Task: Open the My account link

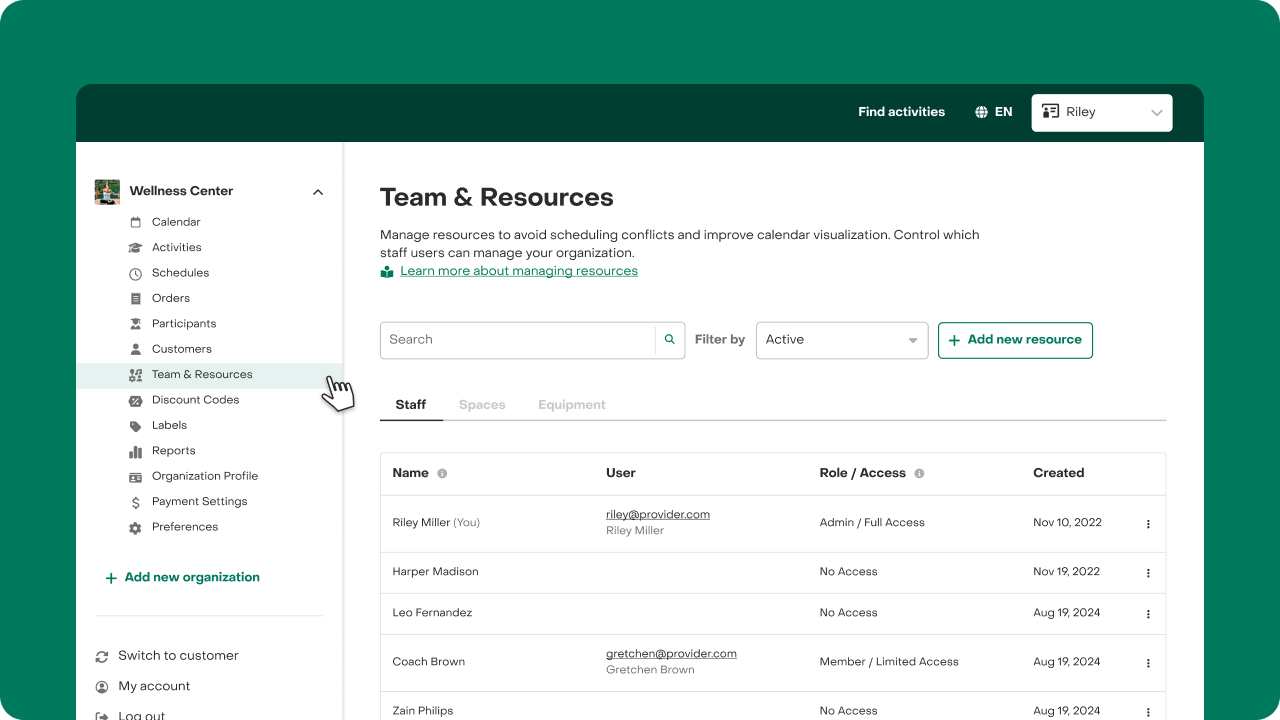Action: pos(154,686)
